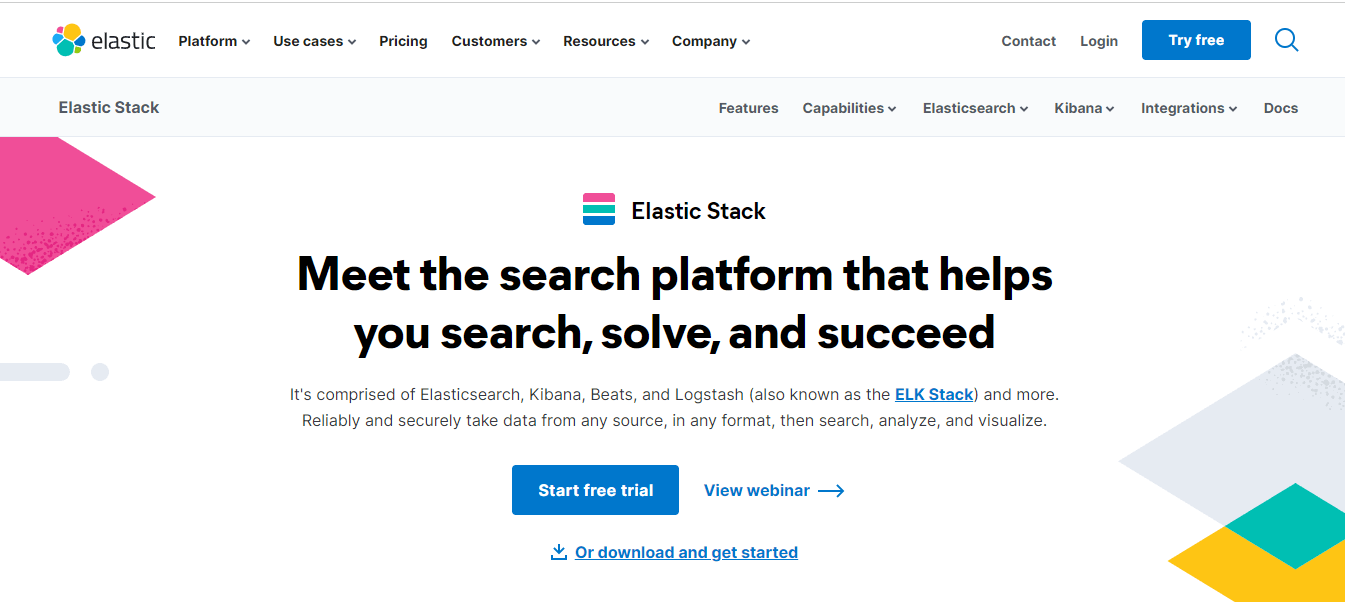The width and height of the screenshot is (1345, 602).
Task: Open the Resources dropdown
Action: 605,41
